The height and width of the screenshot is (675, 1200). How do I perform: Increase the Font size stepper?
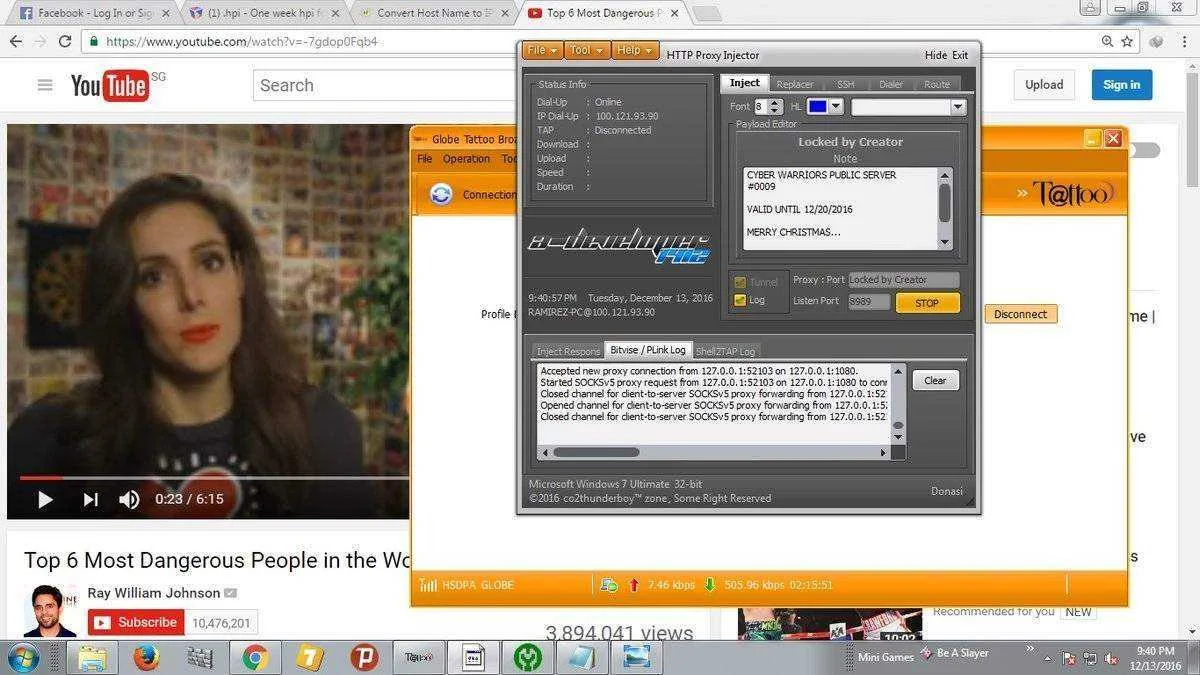pos(776,102)
